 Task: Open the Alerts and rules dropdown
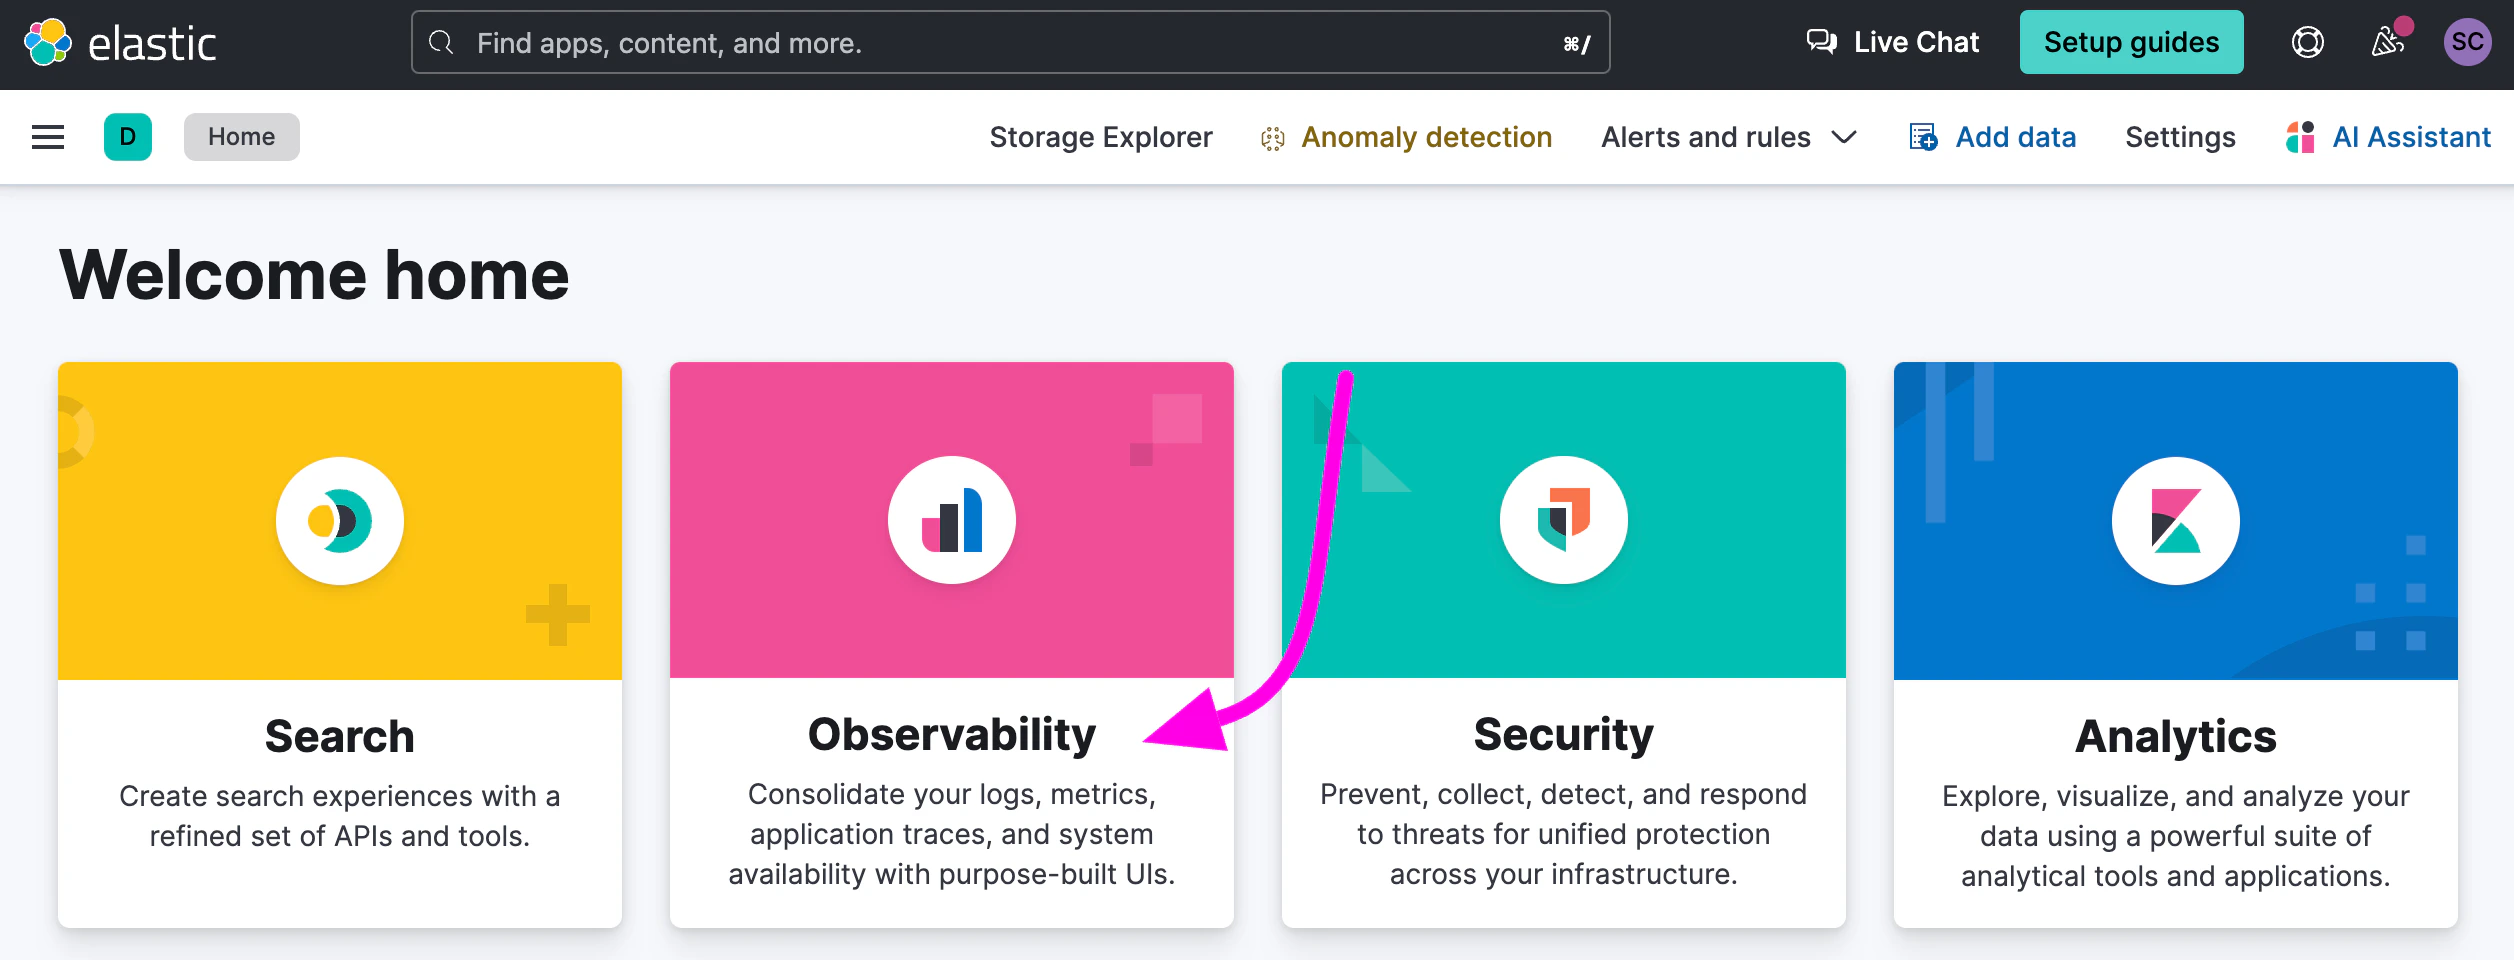pos(1728,137)
